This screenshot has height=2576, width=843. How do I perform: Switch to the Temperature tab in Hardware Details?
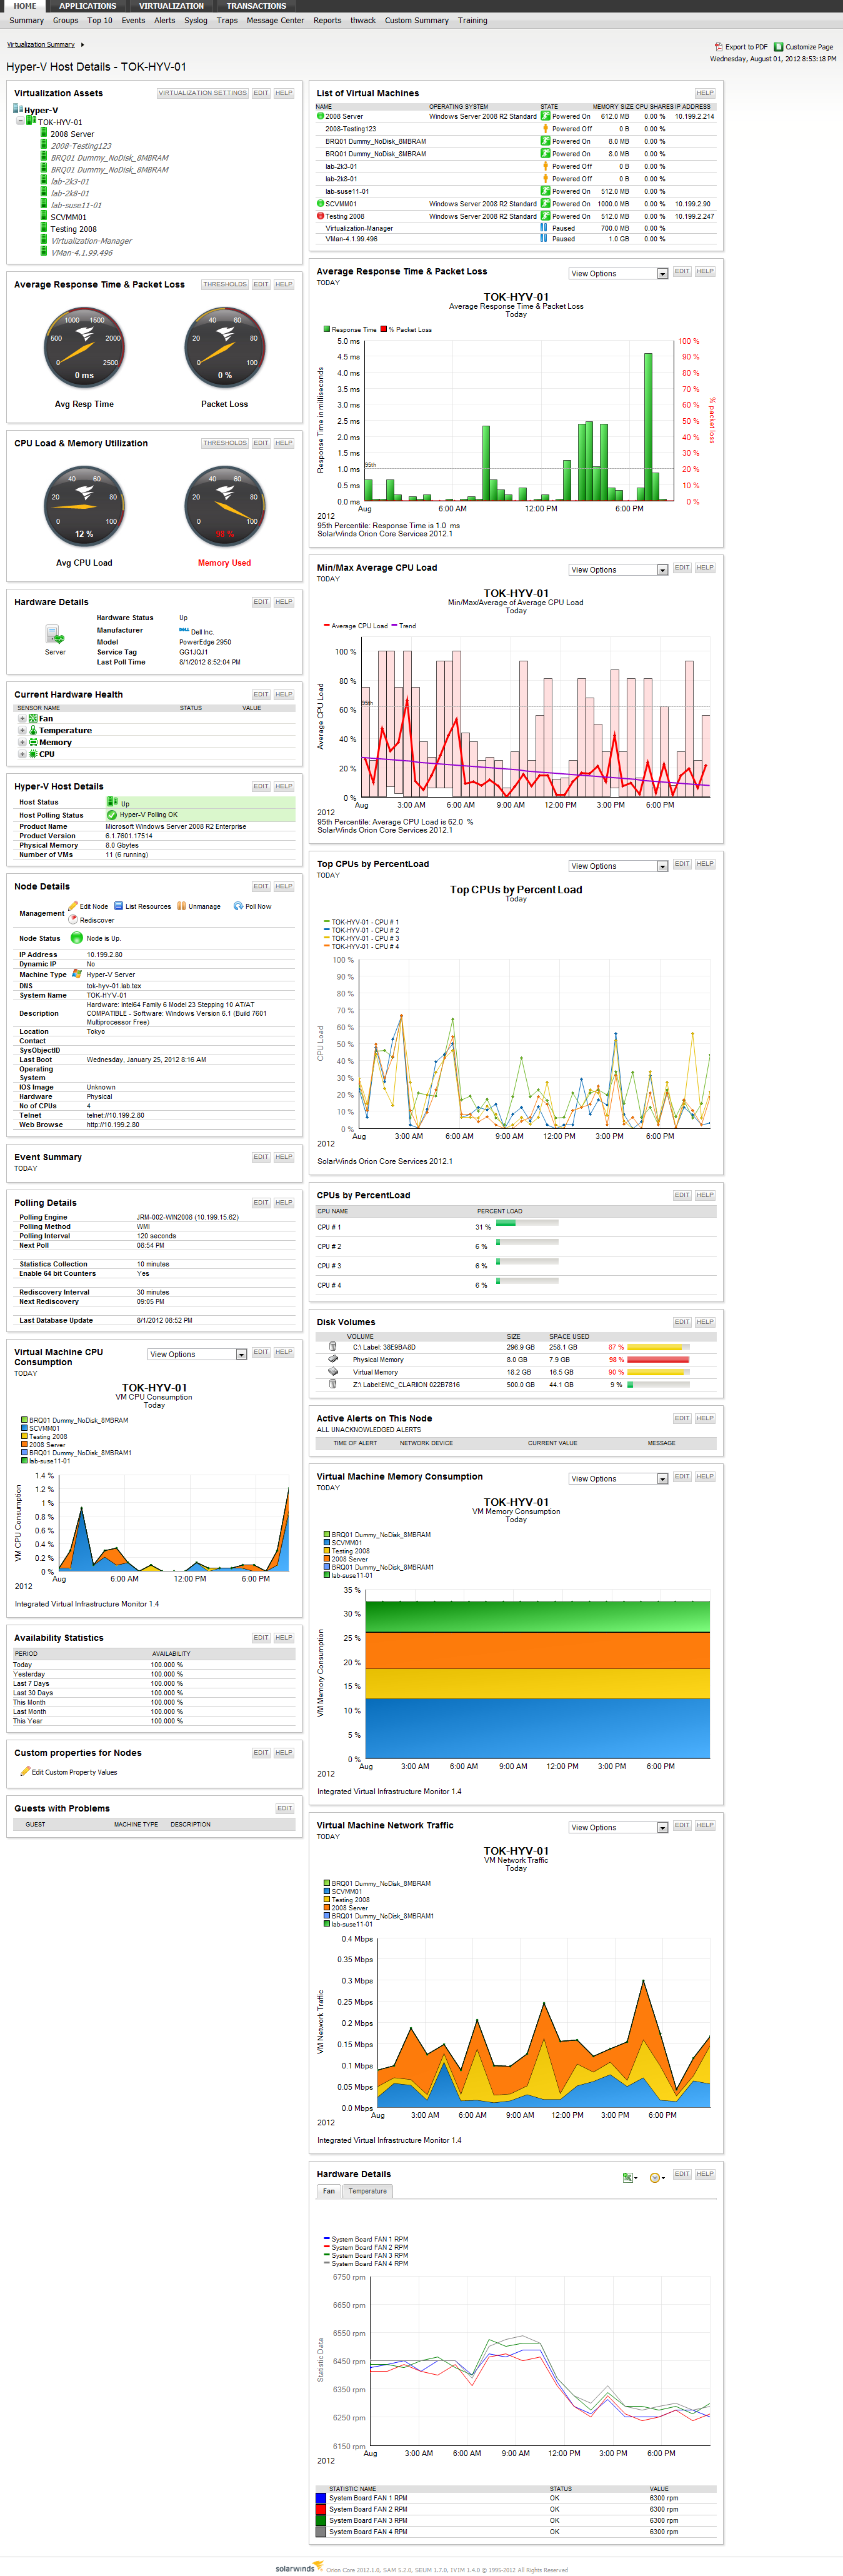point(367,2191)
